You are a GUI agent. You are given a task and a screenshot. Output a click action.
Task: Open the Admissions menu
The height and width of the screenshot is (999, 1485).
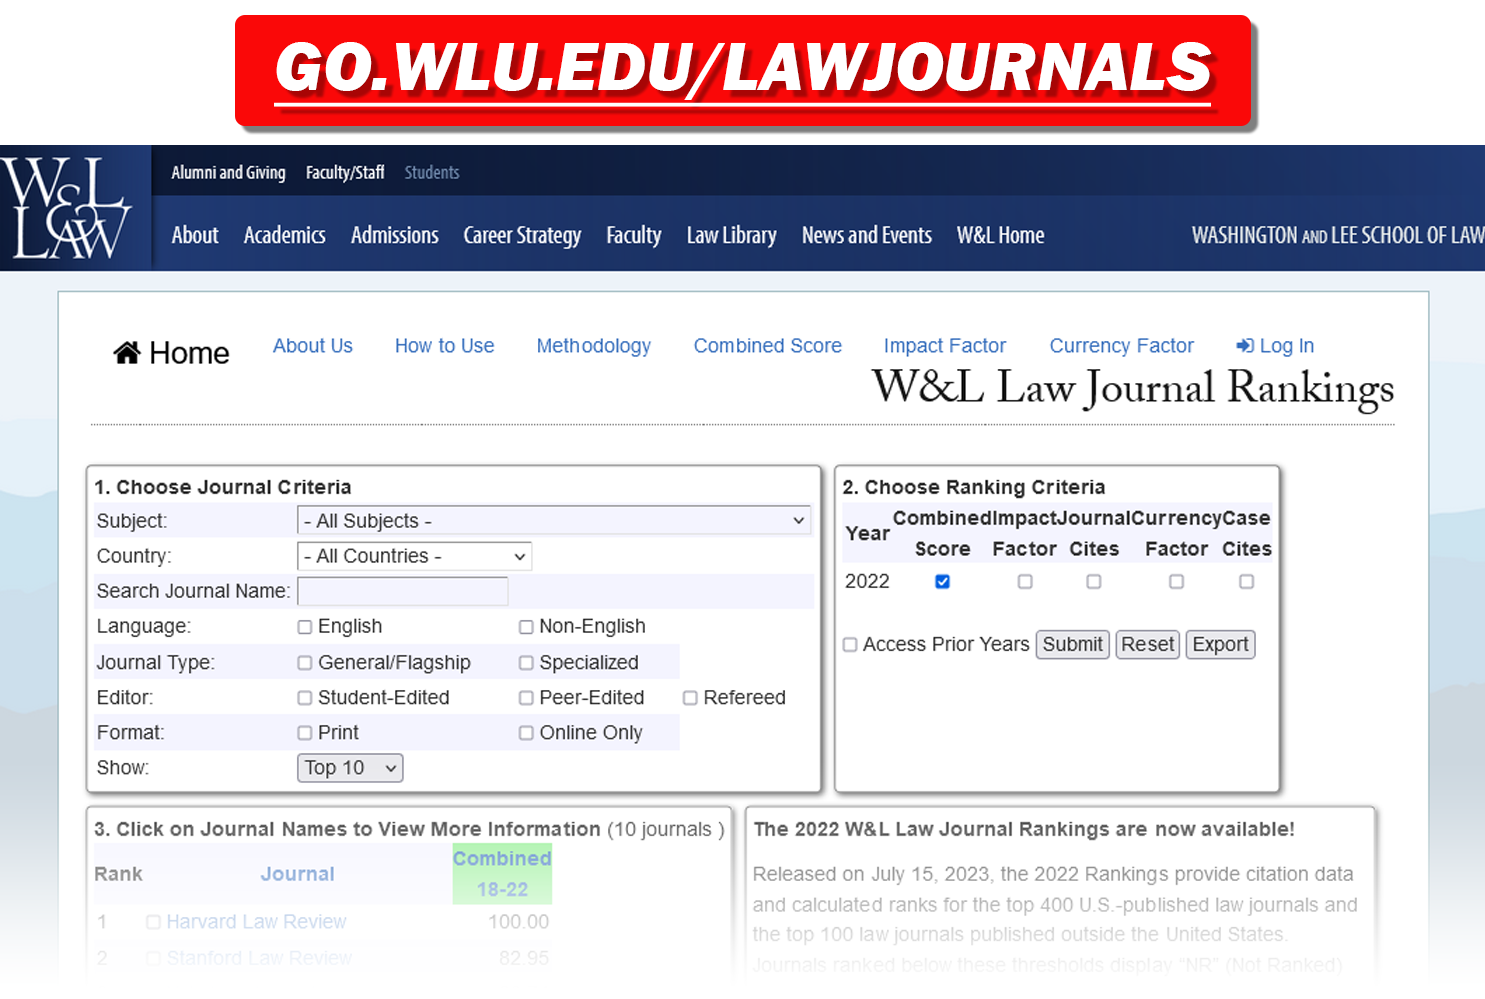(395, 235)
